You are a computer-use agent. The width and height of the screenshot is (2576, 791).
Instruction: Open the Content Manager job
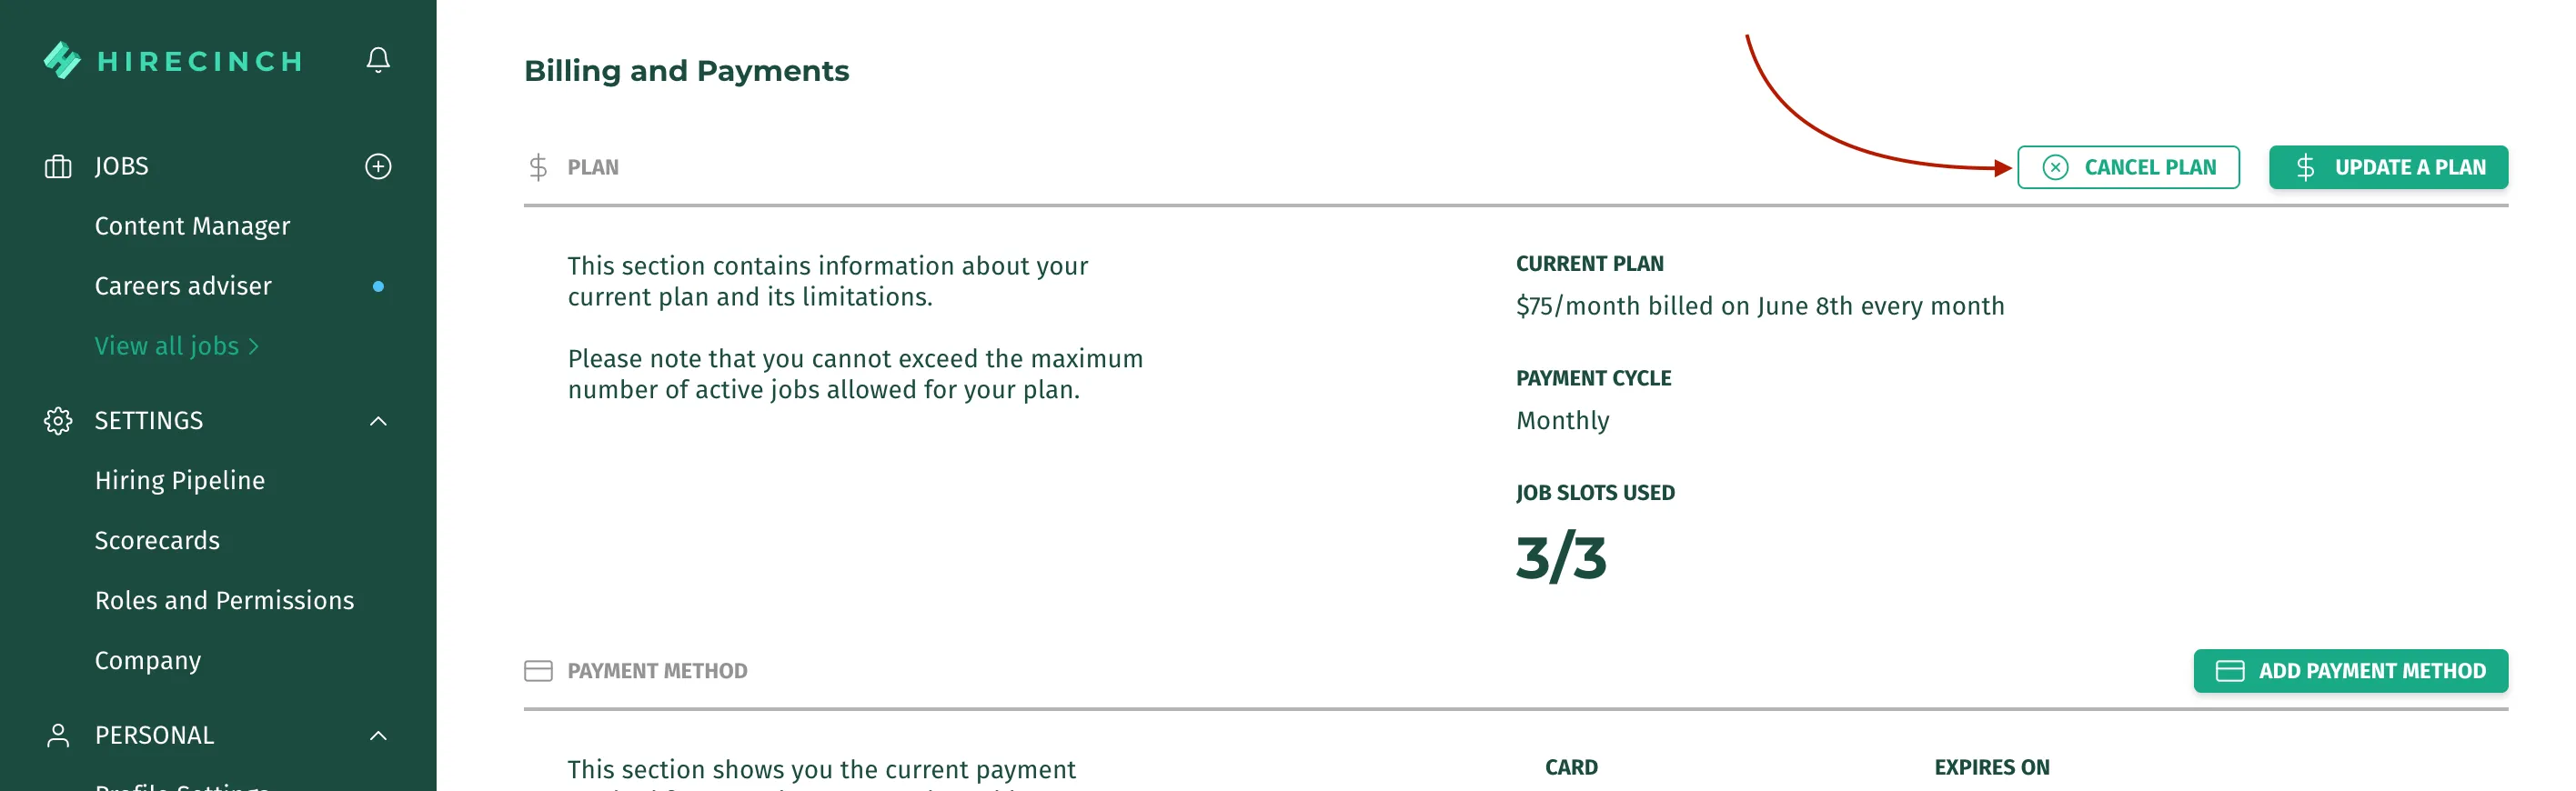click(x=192, y=226)
